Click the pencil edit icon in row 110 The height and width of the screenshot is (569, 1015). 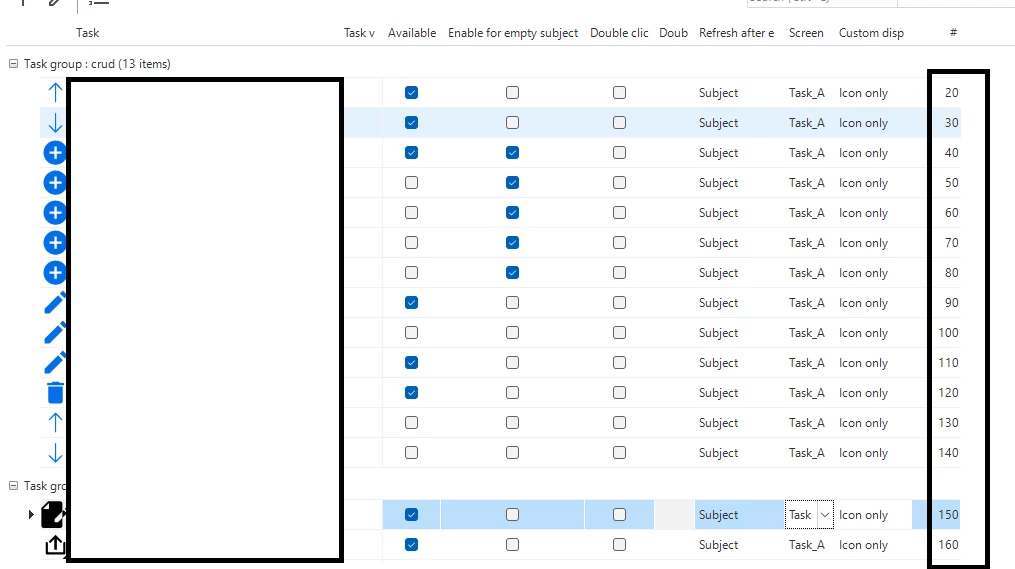click(x=55, y=363)
